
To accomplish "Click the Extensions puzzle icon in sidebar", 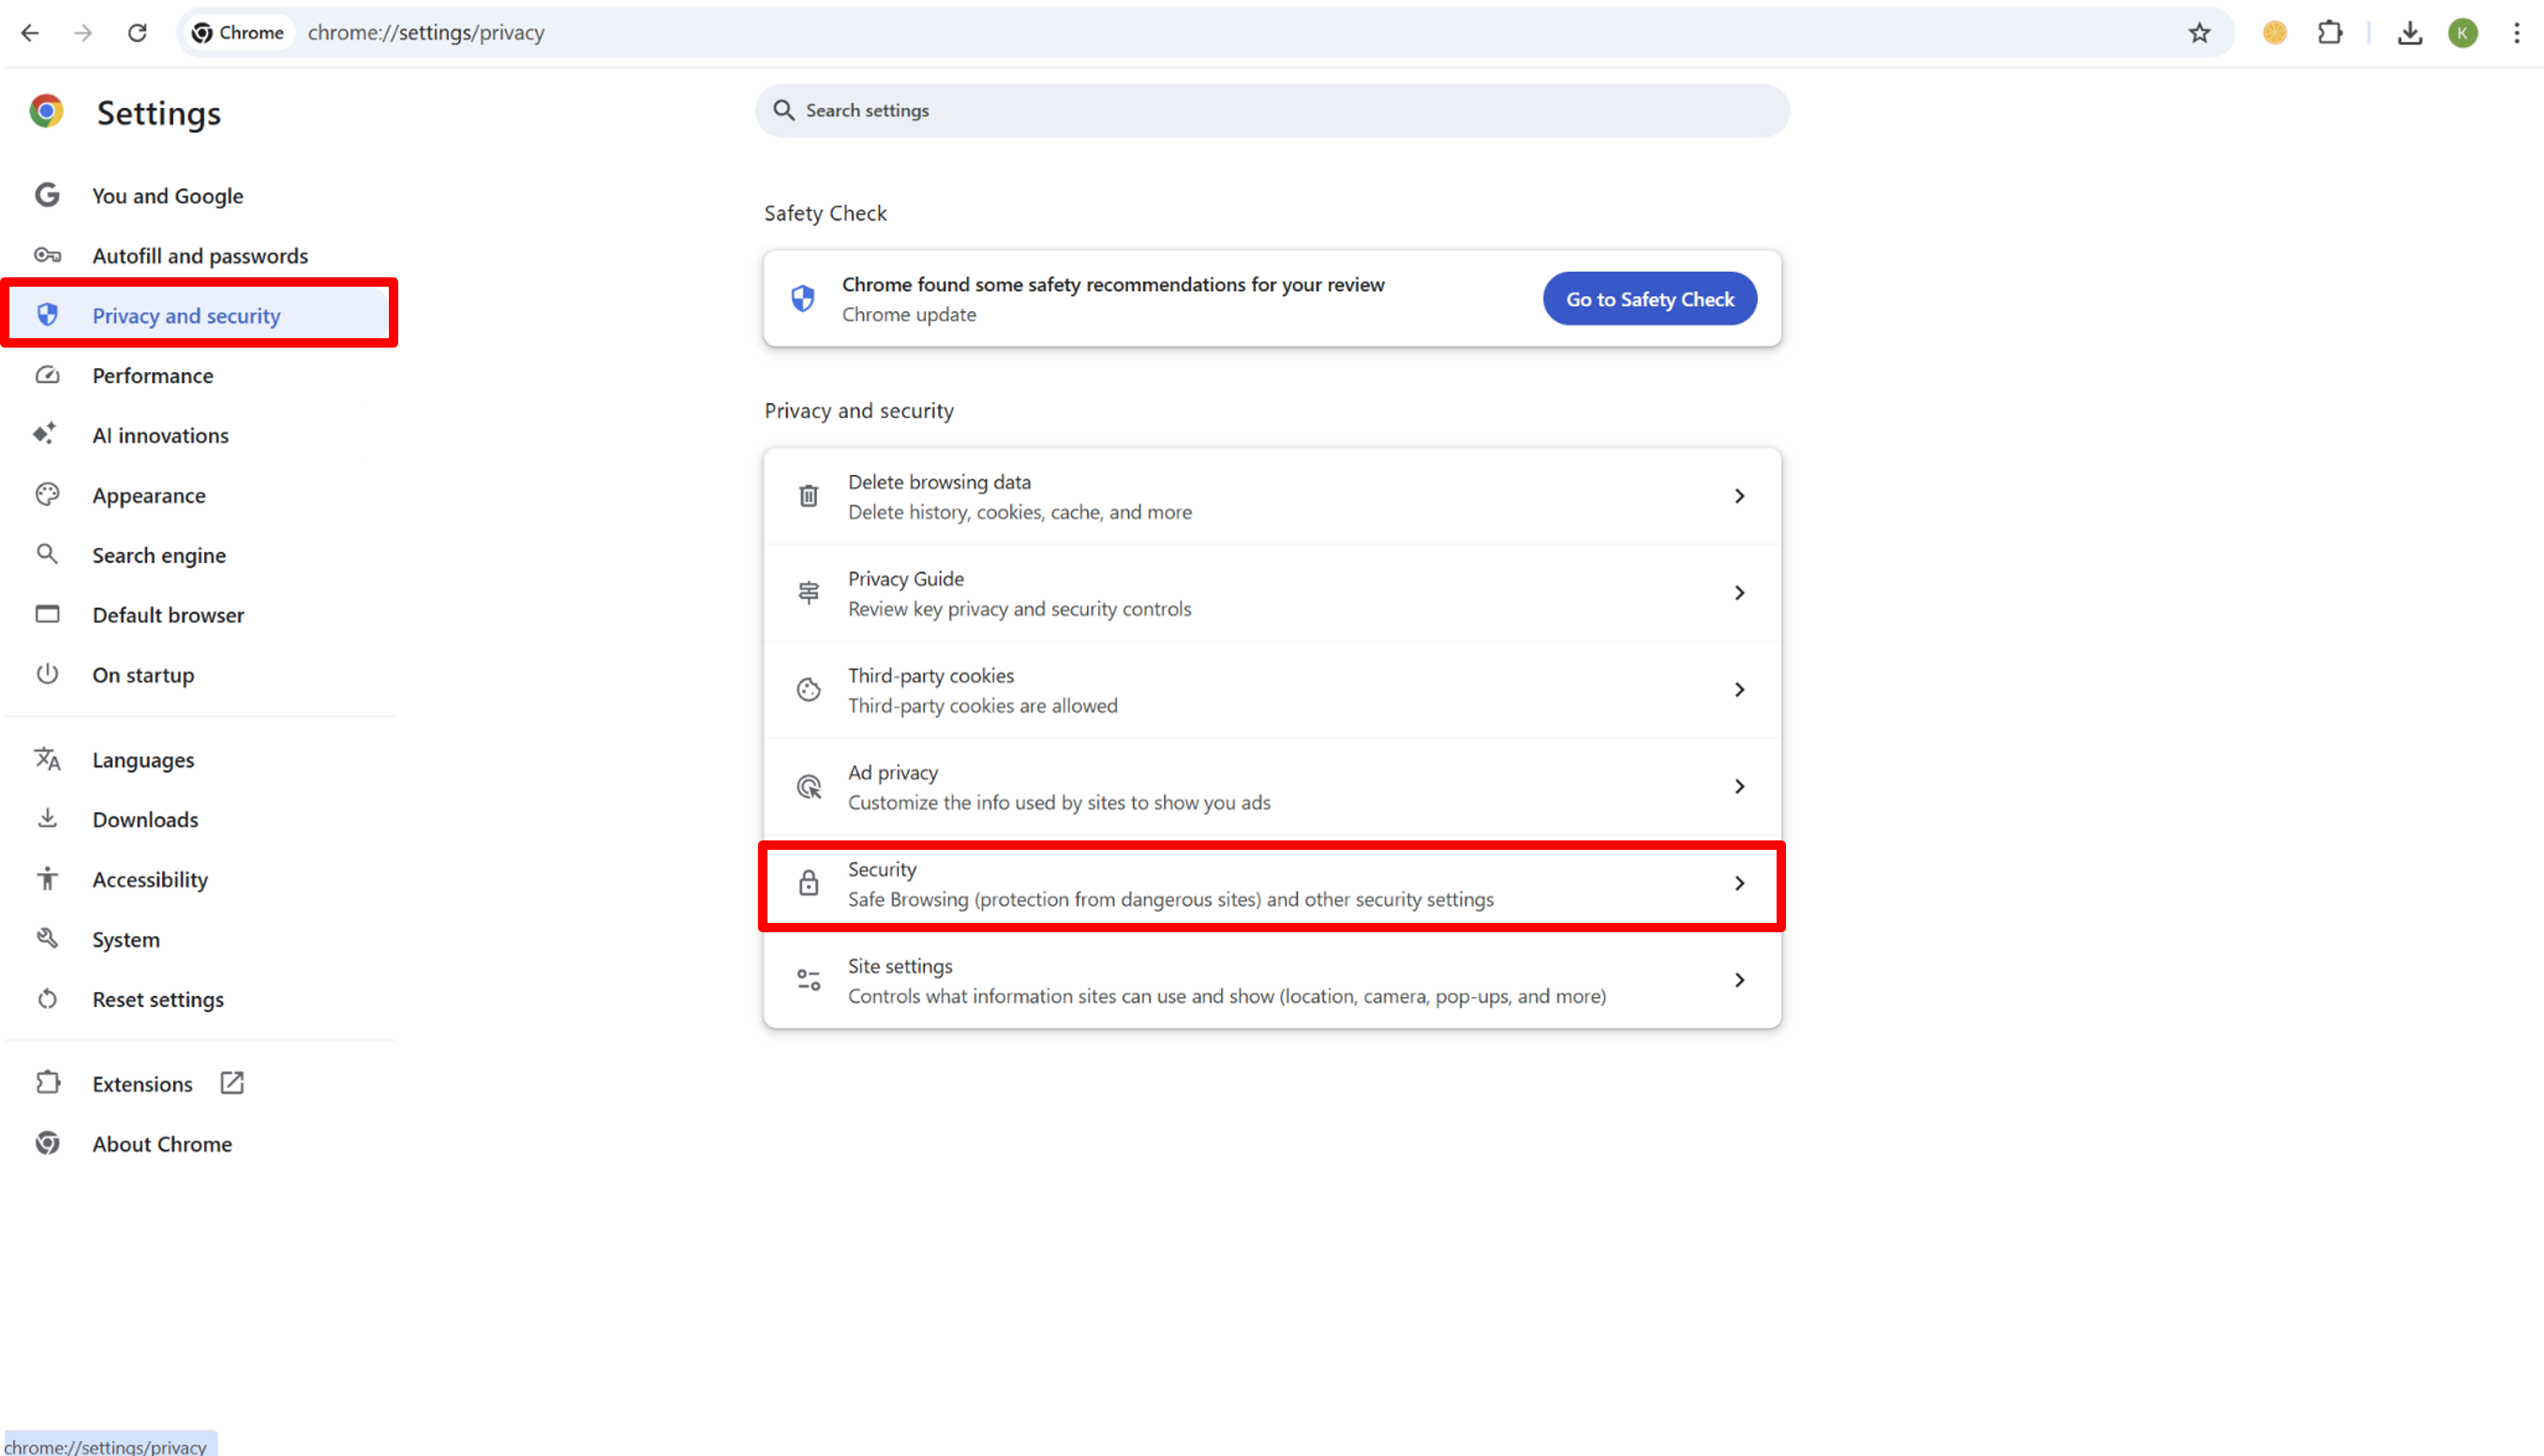I will 47,1083.
